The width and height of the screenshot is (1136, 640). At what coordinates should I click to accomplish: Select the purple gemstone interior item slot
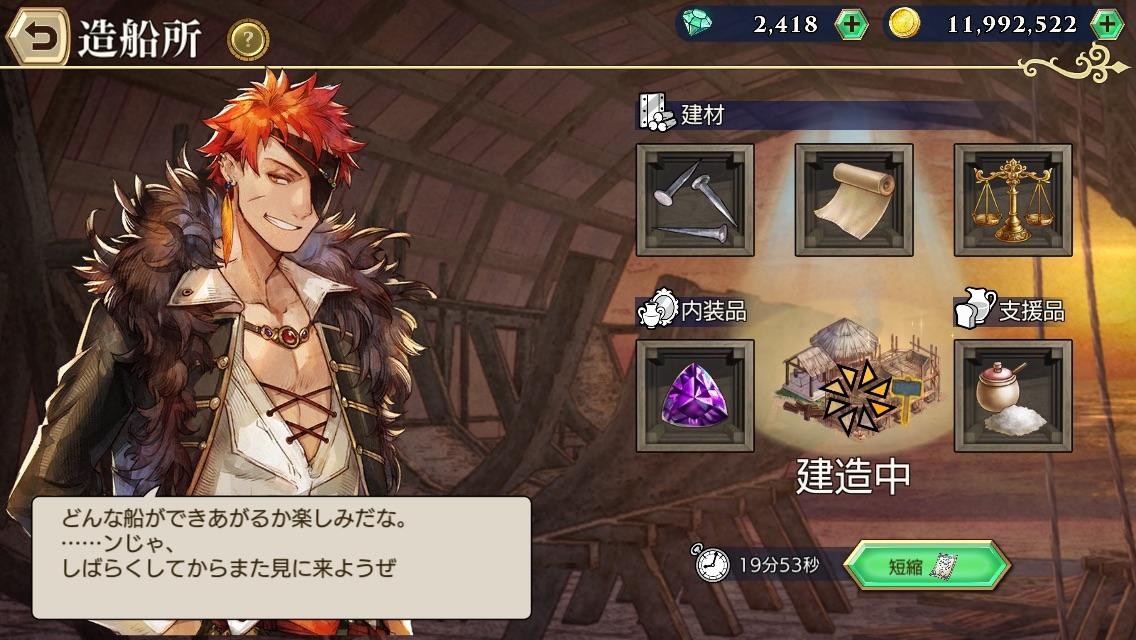tap(695, 396)
